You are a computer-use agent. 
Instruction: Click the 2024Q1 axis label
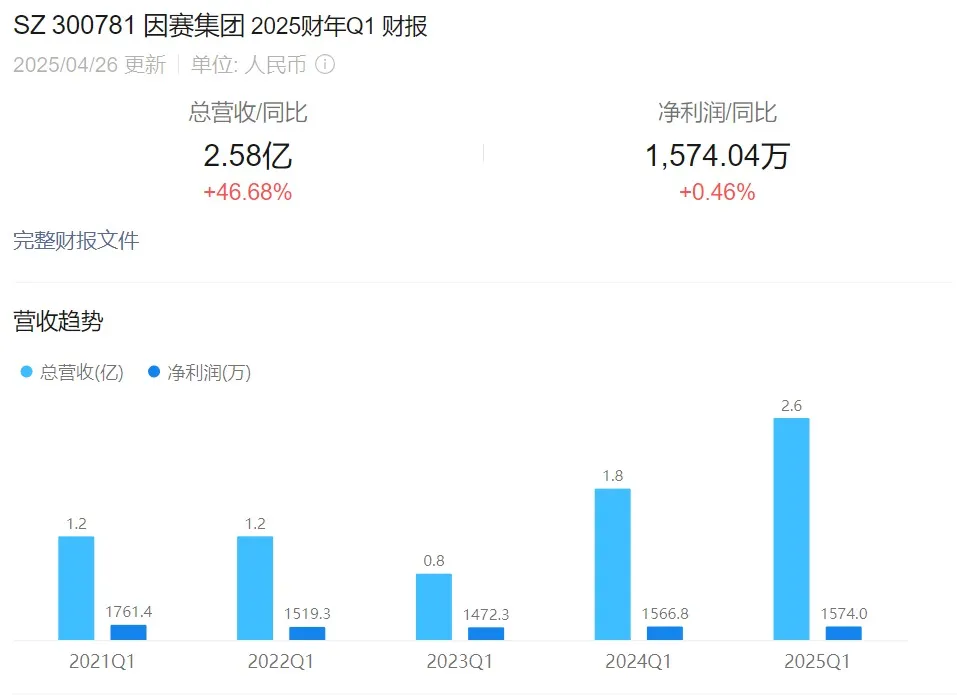[x=638, y=662]
